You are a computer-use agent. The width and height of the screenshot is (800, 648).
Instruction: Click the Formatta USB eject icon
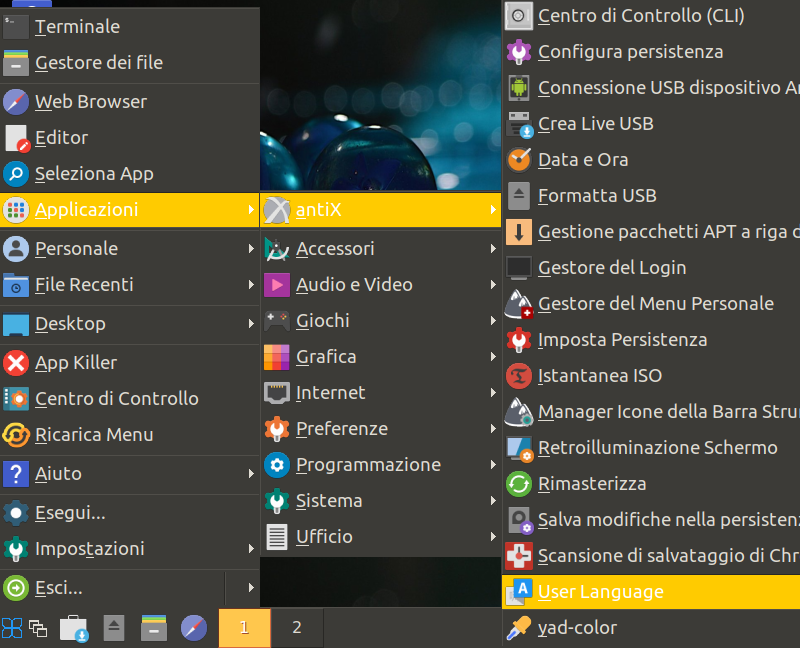(519, 196)
